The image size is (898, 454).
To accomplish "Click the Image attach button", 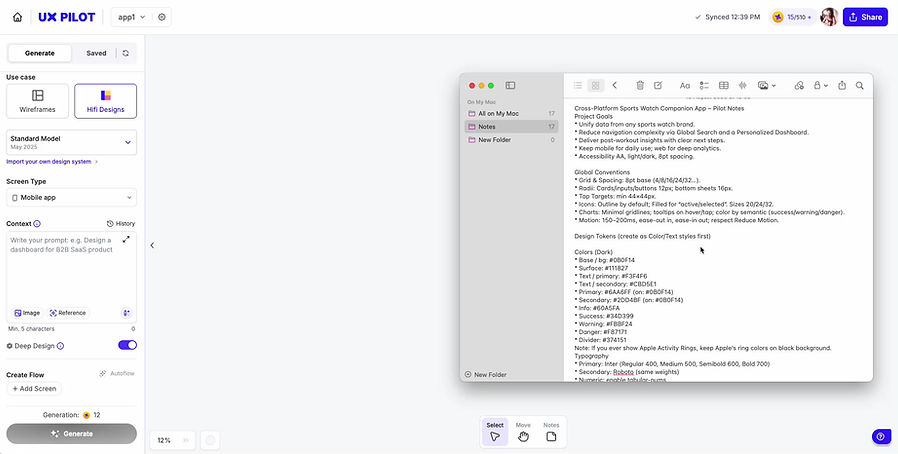I will coord(27,313).
